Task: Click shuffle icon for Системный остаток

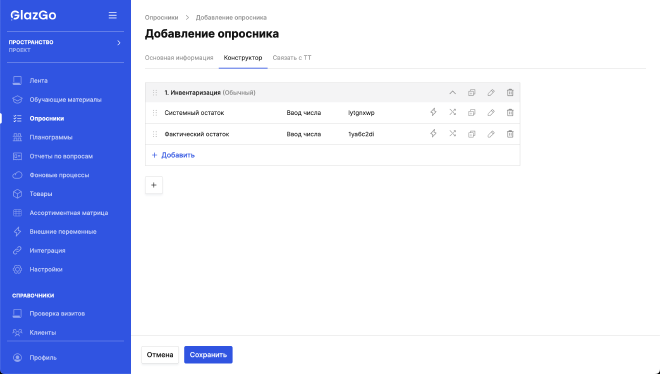Action: click(452, 112)
